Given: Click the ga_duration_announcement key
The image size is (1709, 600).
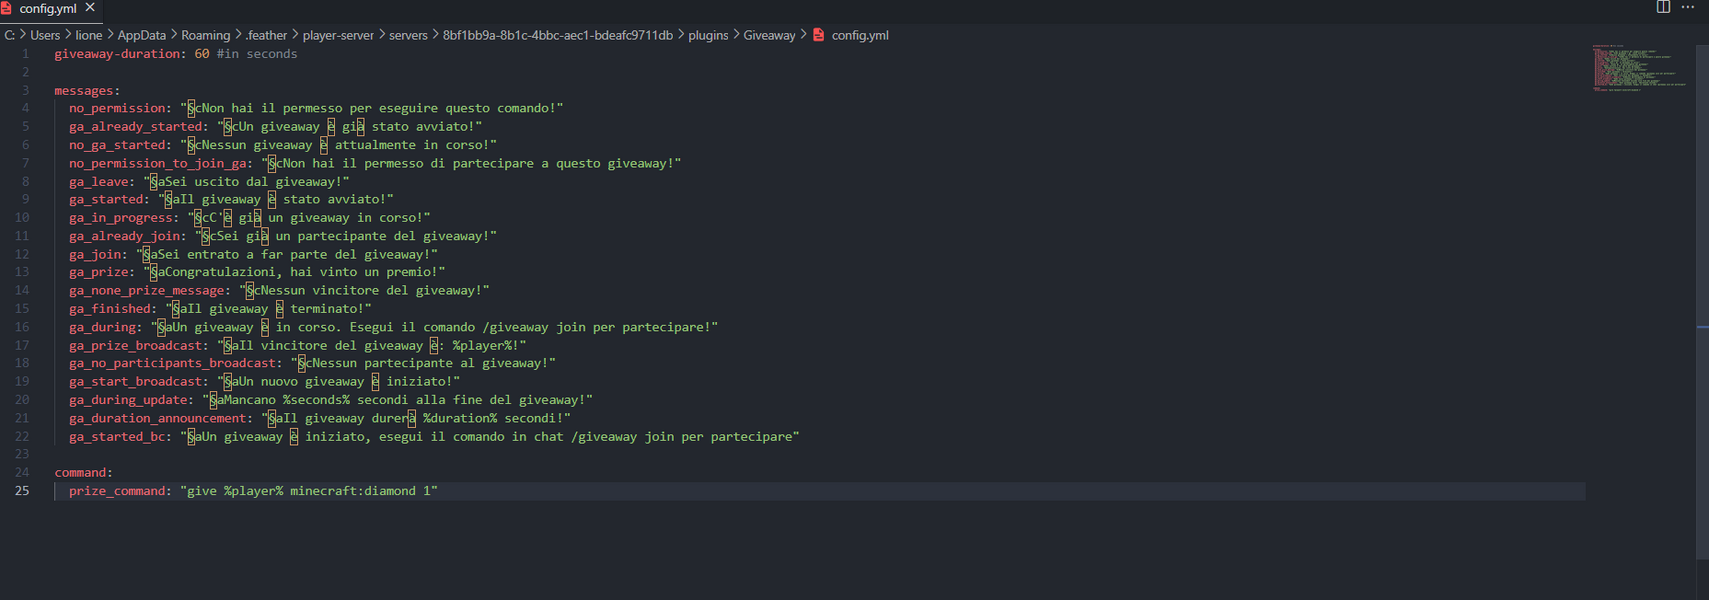Looking at the screenshot, I should click(158, 418).
